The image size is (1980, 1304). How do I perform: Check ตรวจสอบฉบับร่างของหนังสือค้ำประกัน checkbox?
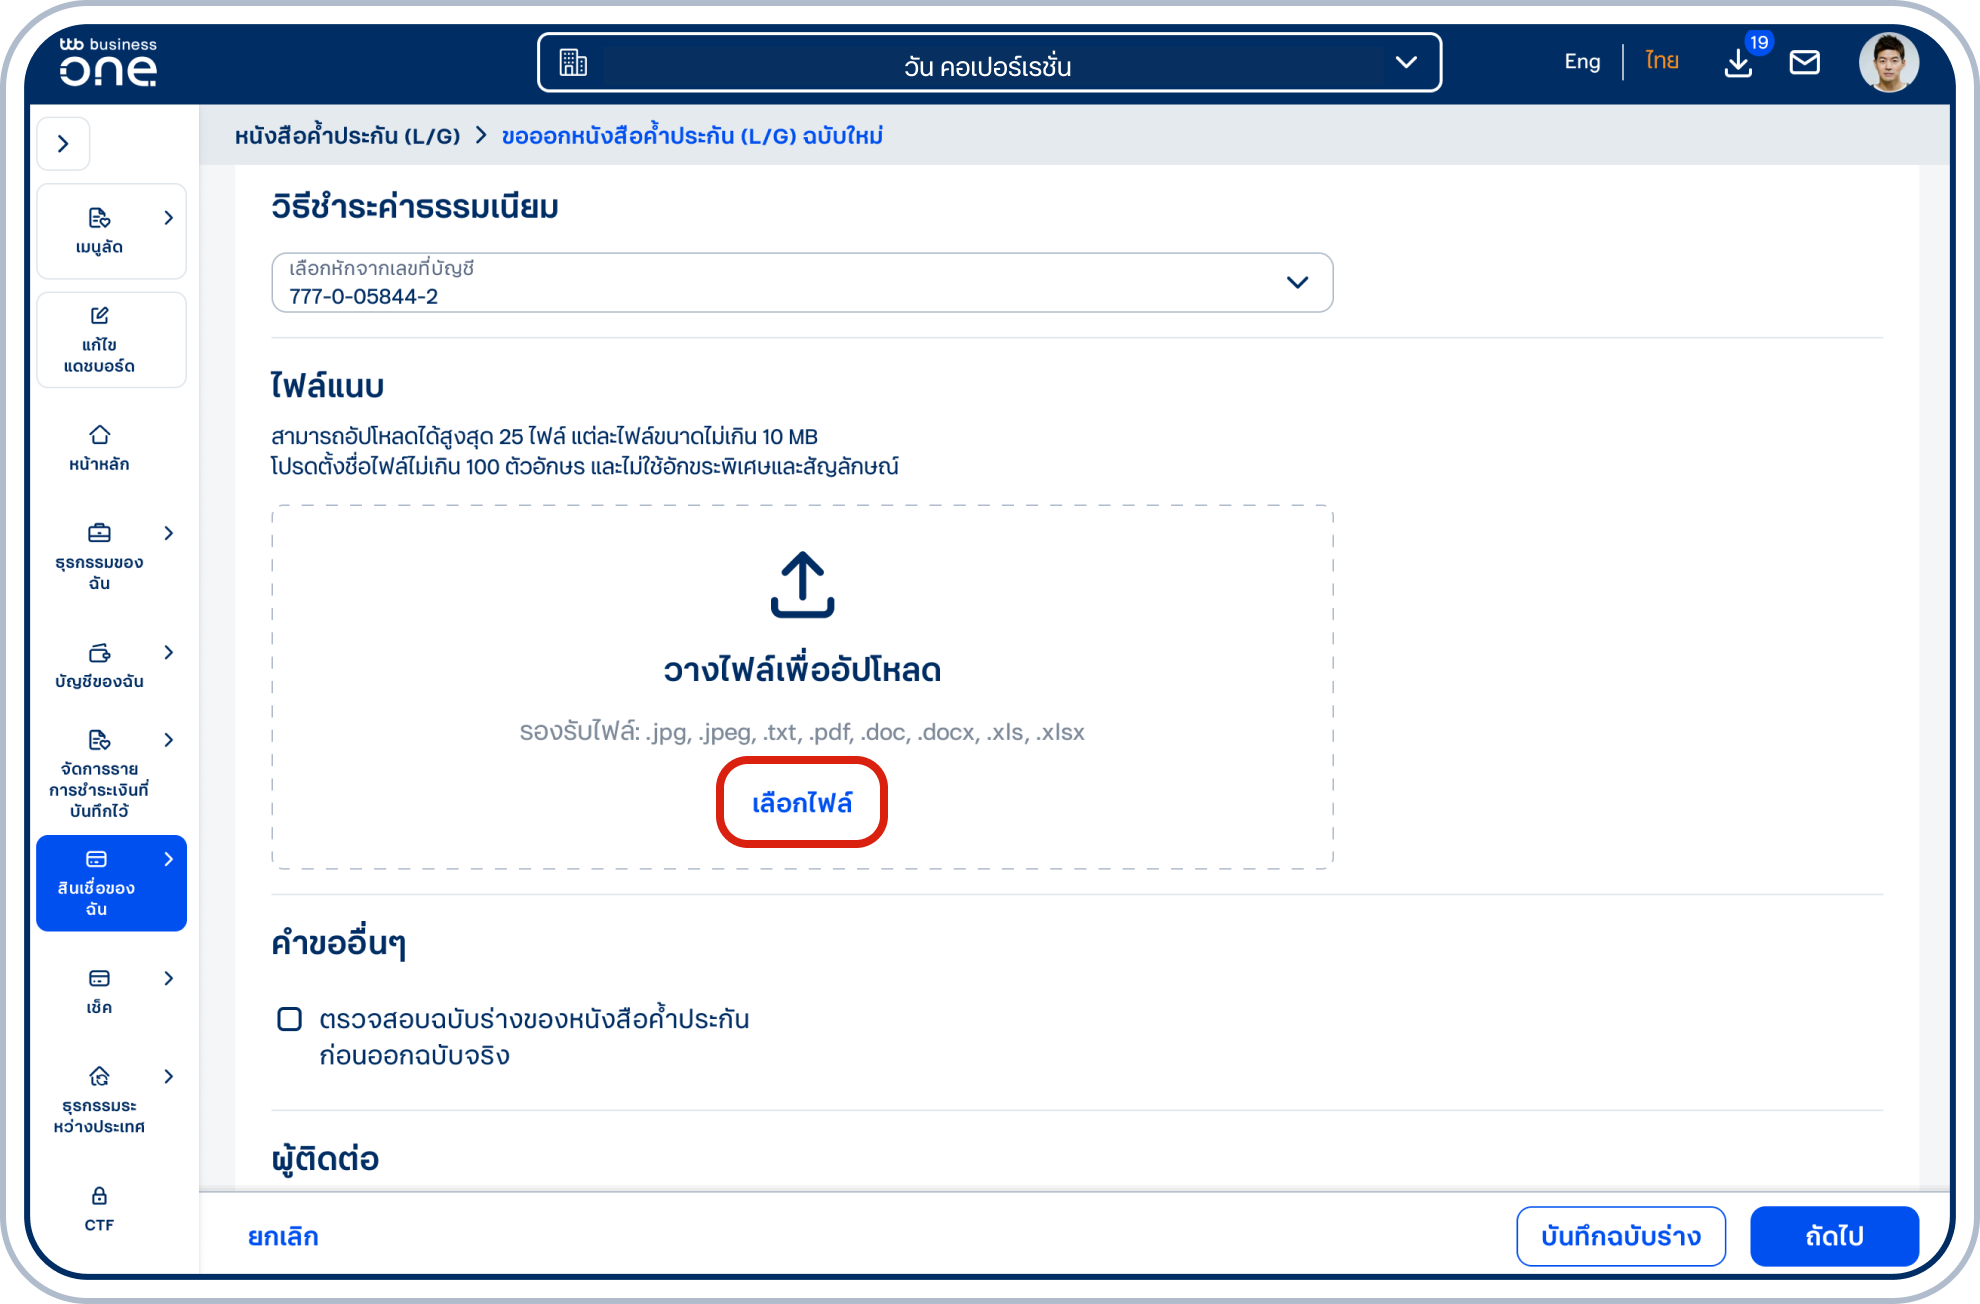[289, 1019]
